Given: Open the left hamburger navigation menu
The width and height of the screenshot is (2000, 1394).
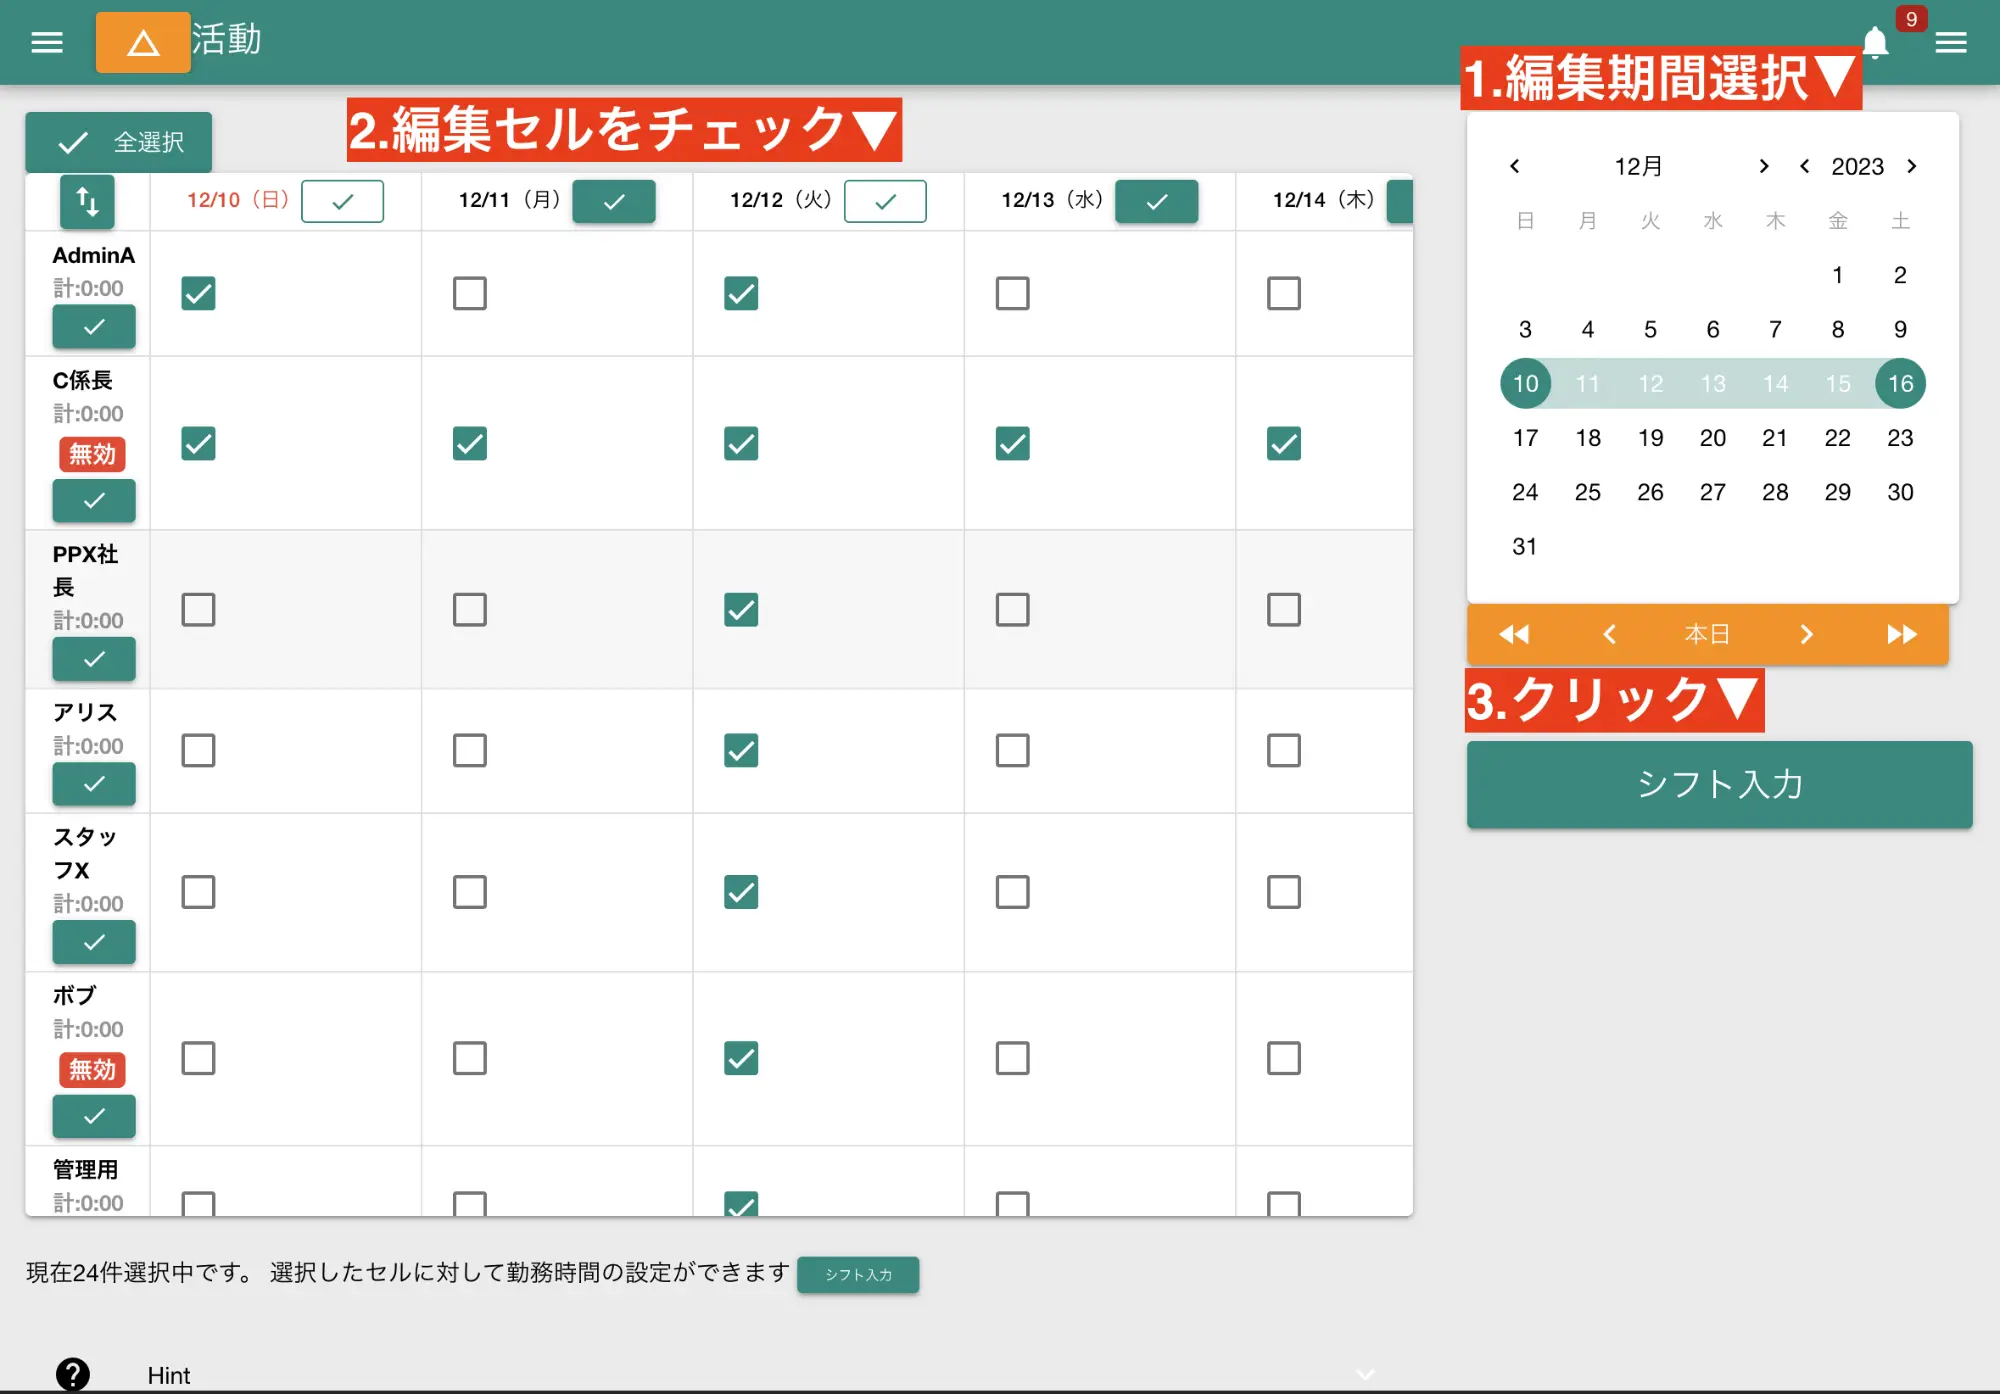Looking at the screenshot, I should (x=45, y=41).
